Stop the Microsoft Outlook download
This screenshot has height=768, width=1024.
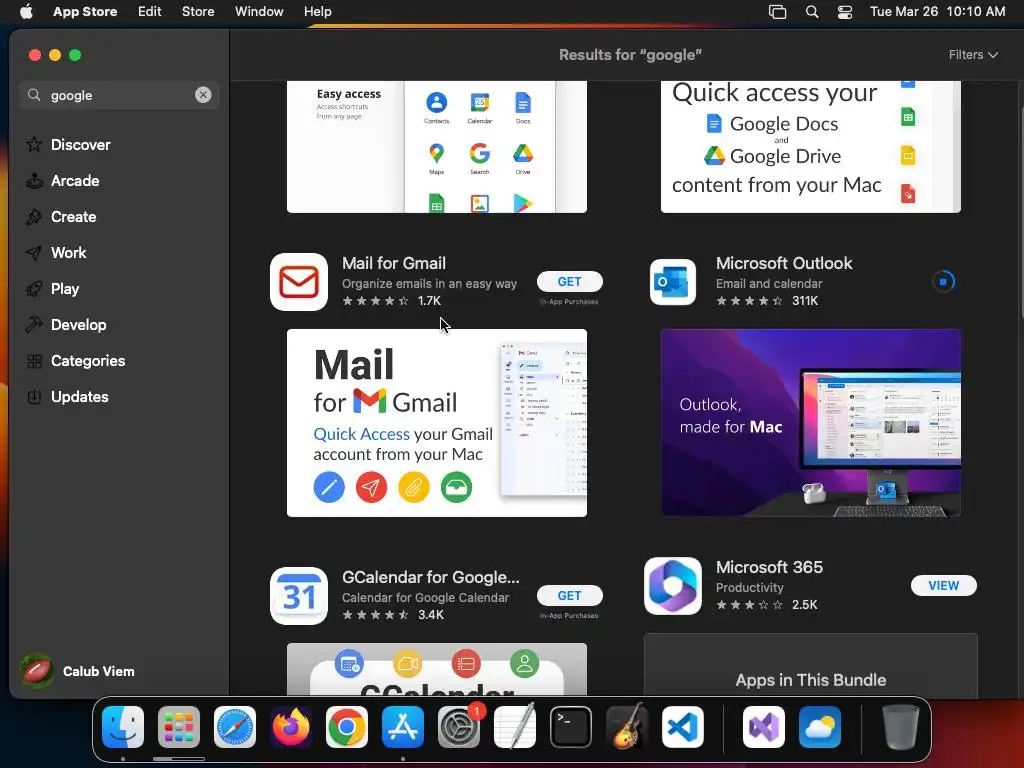pyautogui.click(x=943, y=282)
